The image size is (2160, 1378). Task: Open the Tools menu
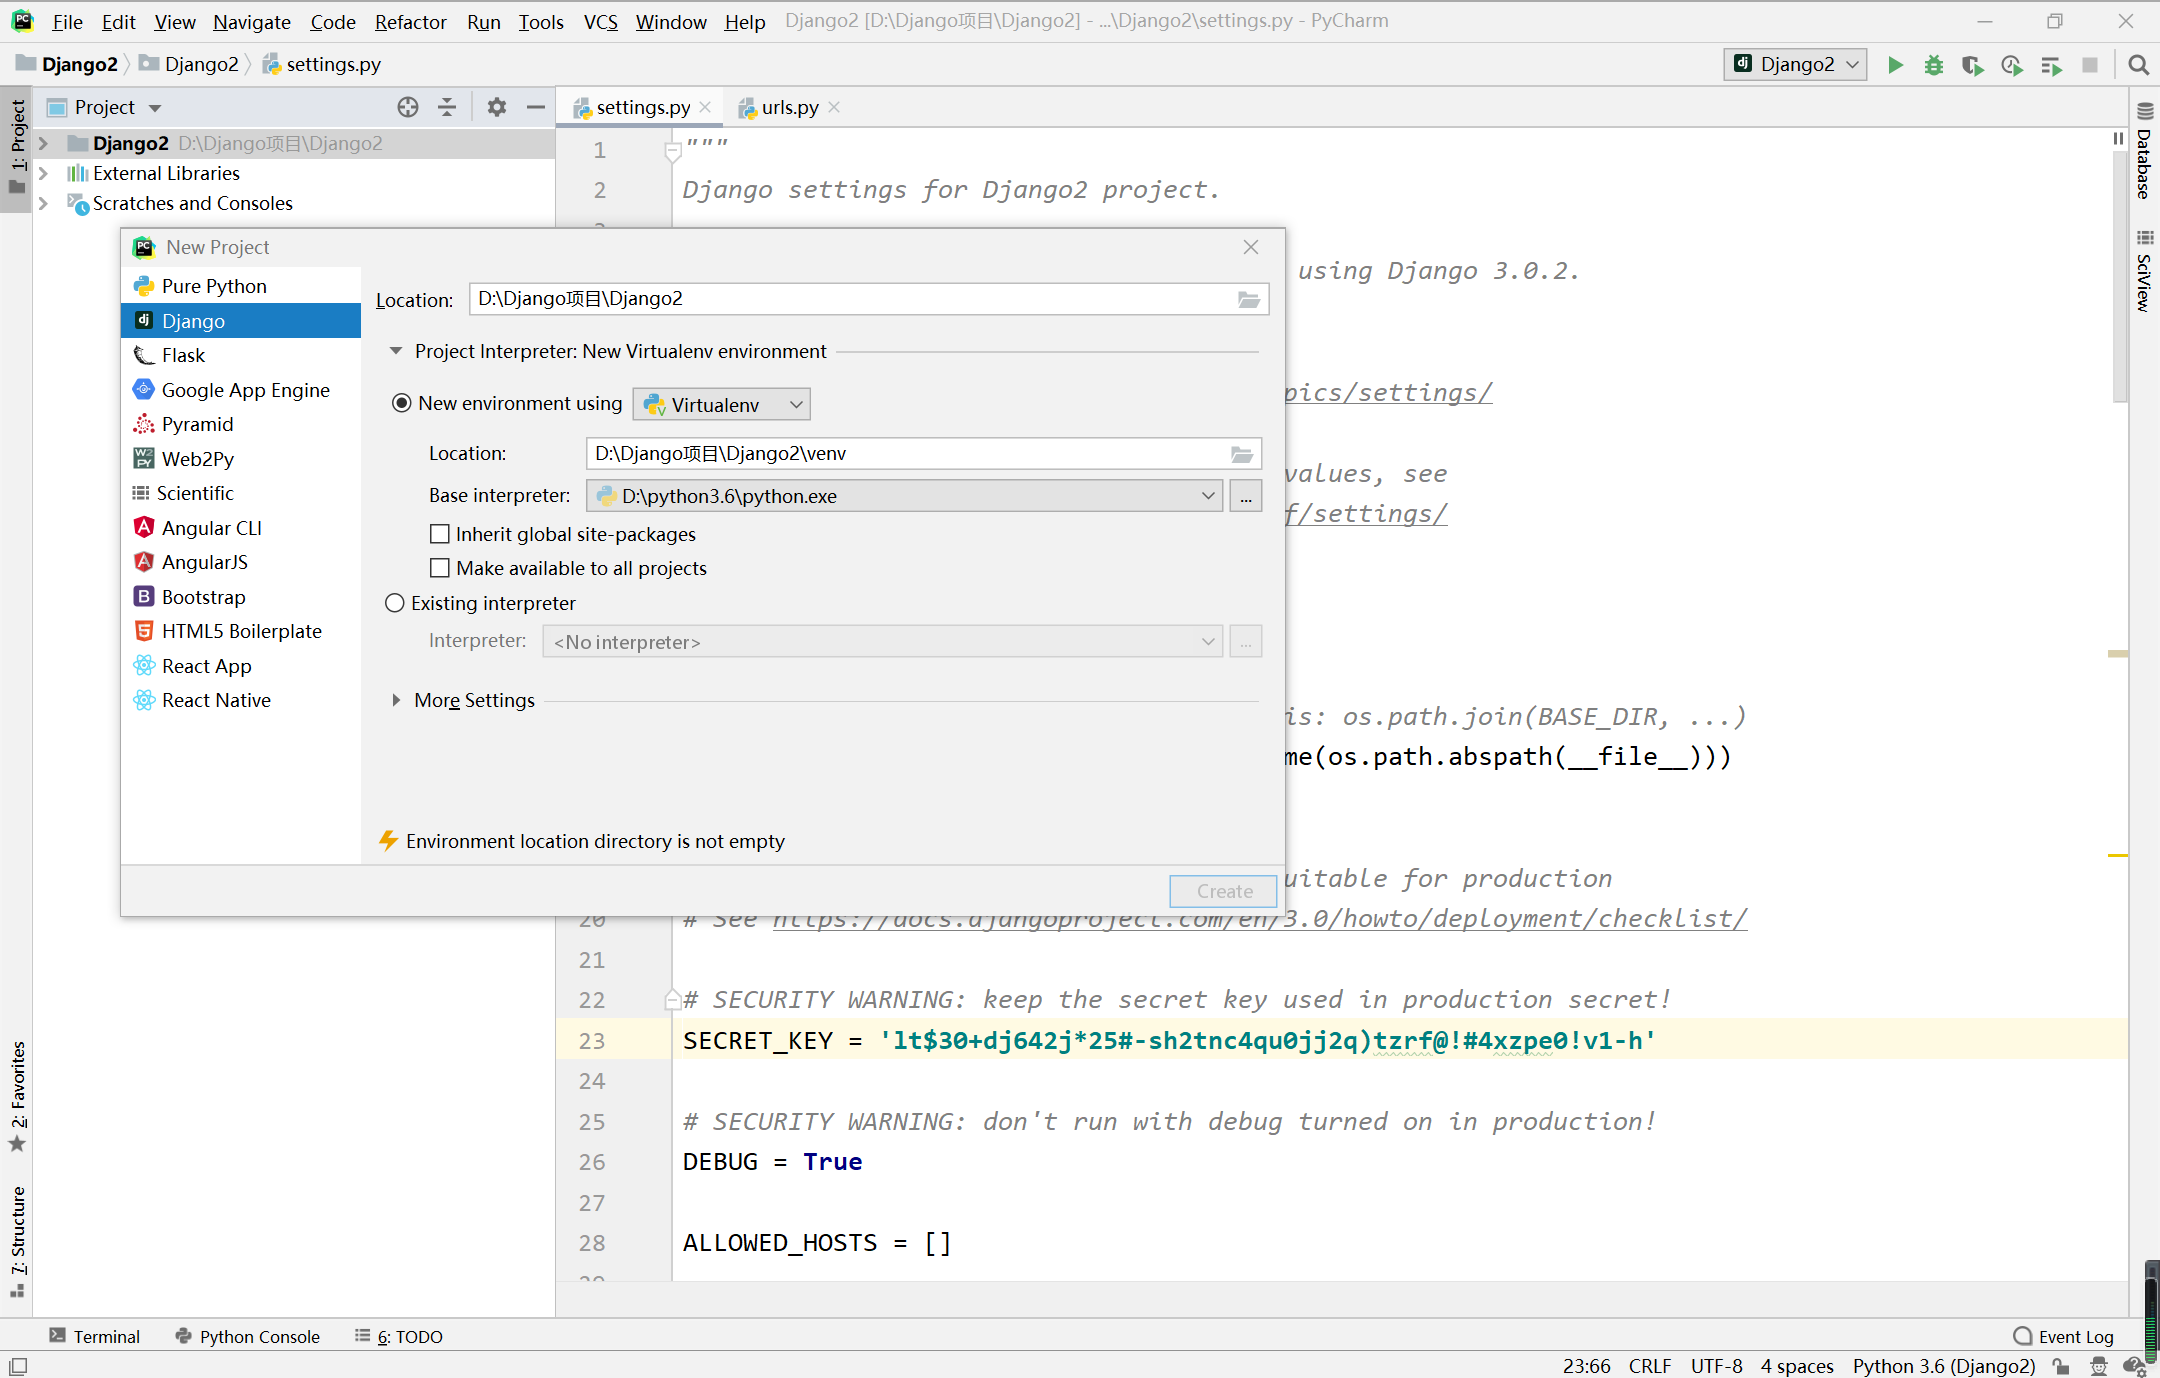point(540,21)
